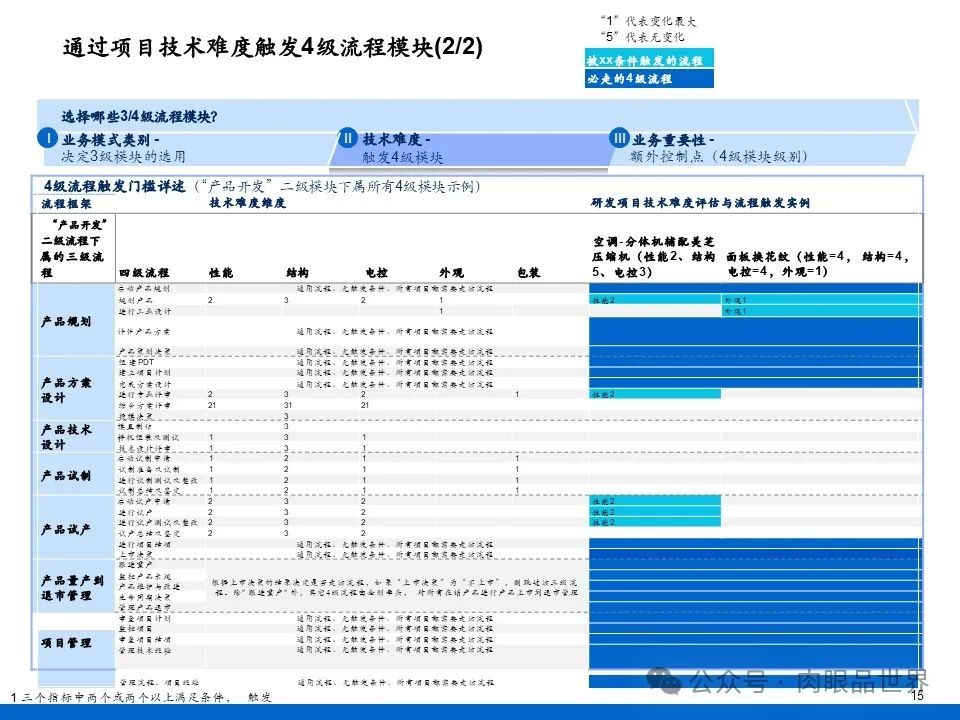Click the 面板换花纹 example column header
The height and width of the screenshot is (720, 960).
tap(817, 264)
